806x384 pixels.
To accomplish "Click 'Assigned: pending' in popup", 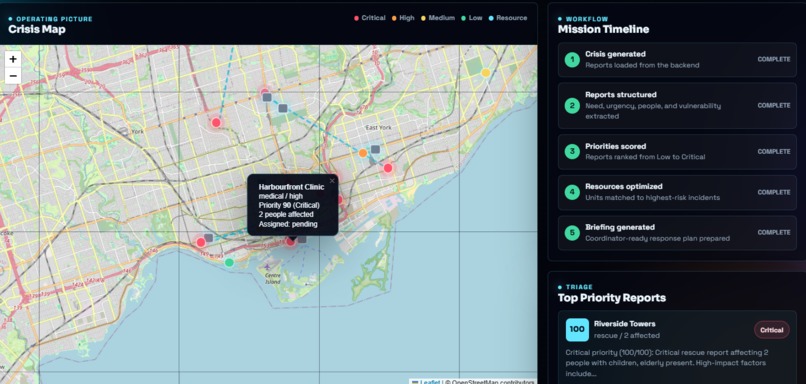I will 288,224.
